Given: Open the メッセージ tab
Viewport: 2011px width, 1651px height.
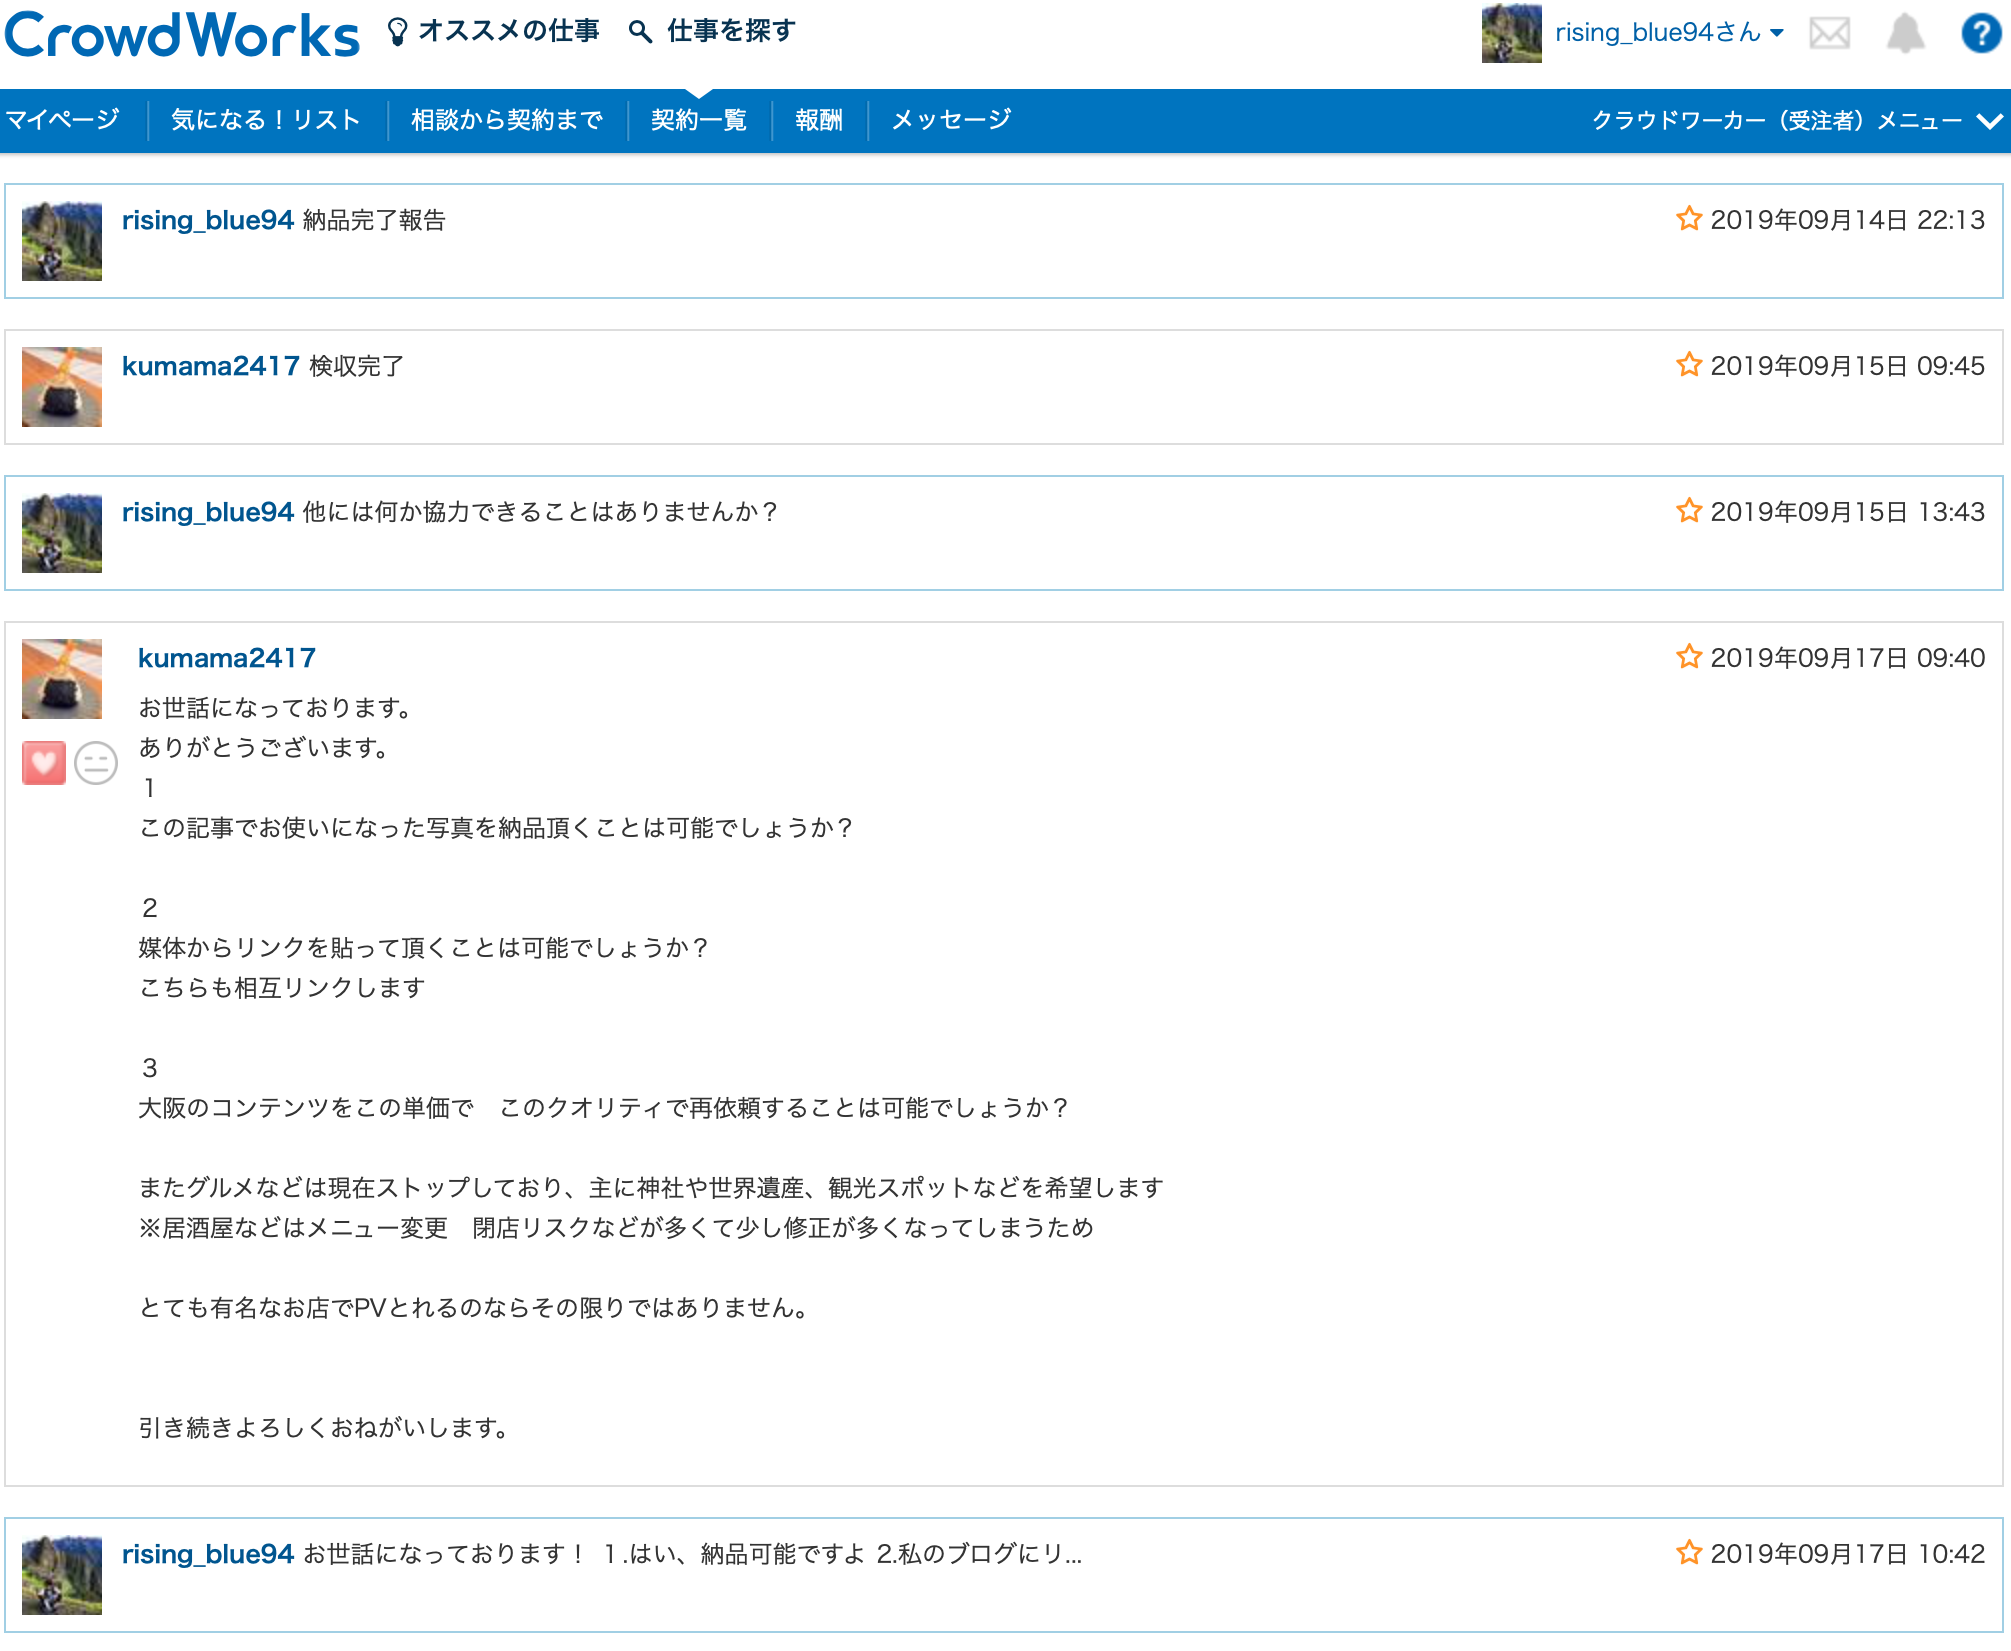Looking at the screenshot, I should click(951, 119).
